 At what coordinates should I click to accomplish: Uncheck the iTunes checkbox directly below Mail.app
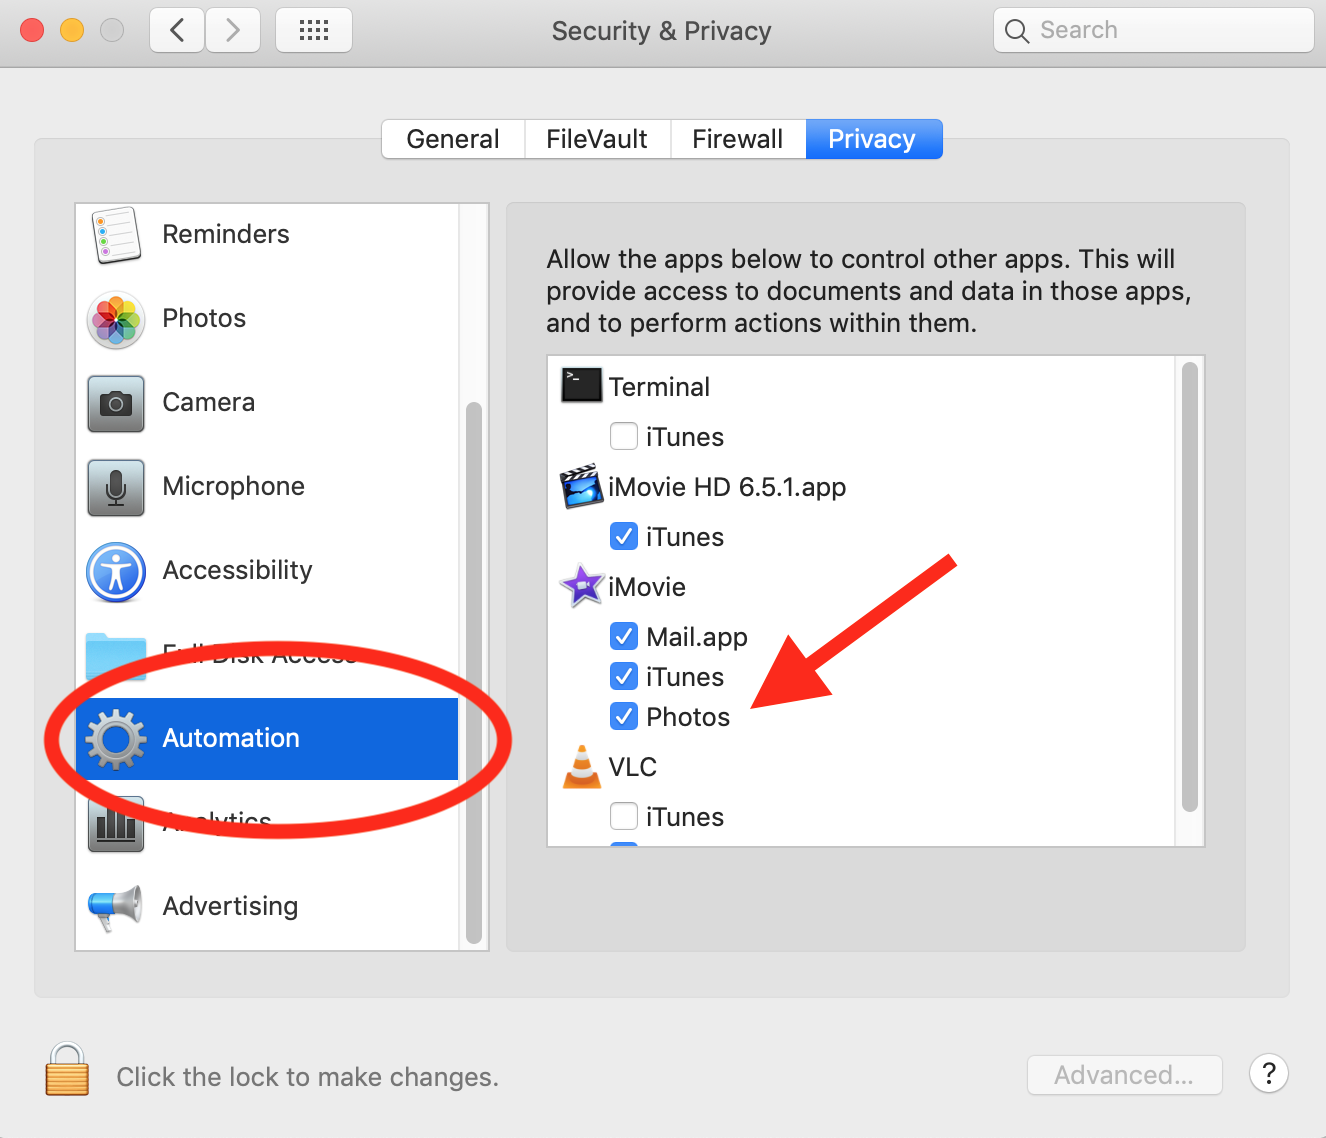point(624,676)
